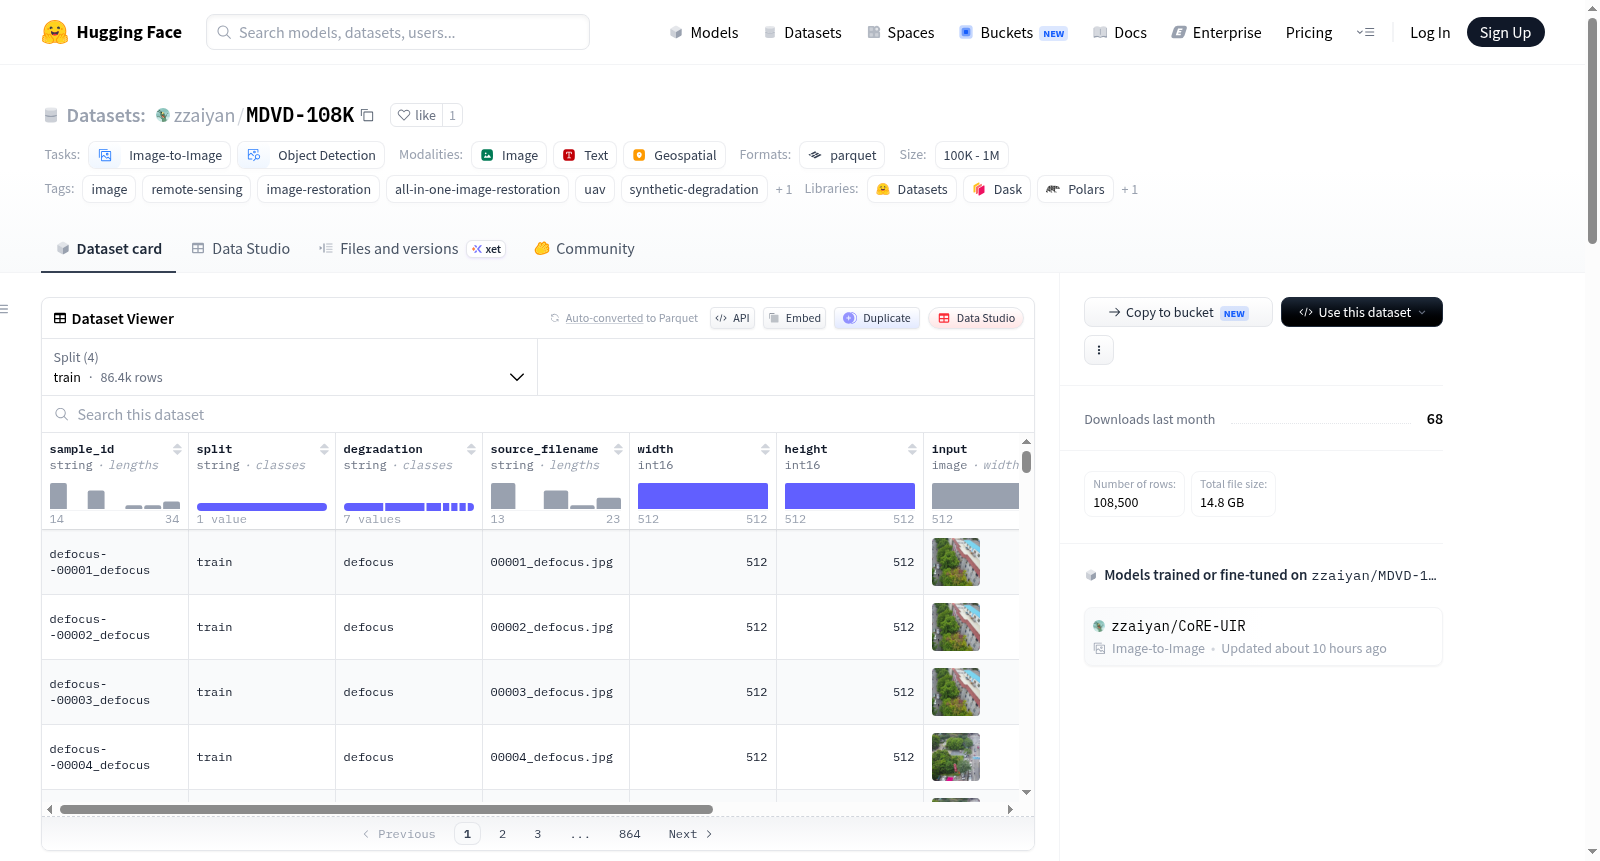1600x861 pixels.
Task: Click the Dask library tag
Action: click(x=997, y=189)
